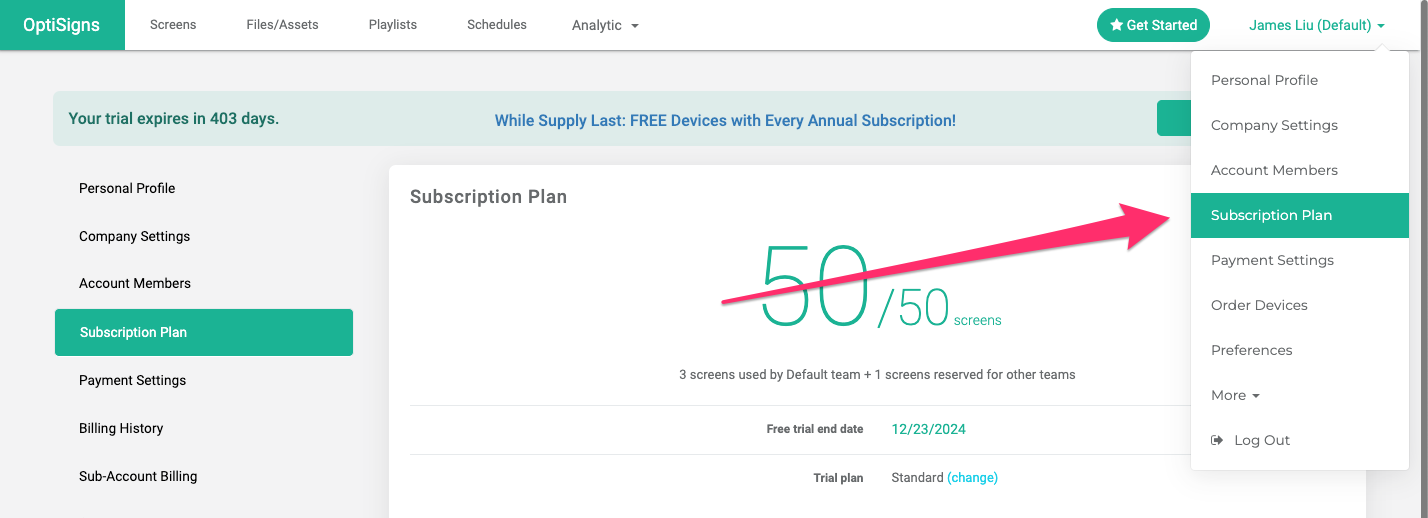Open James Liu account dropdown

tap(1317, 25)
